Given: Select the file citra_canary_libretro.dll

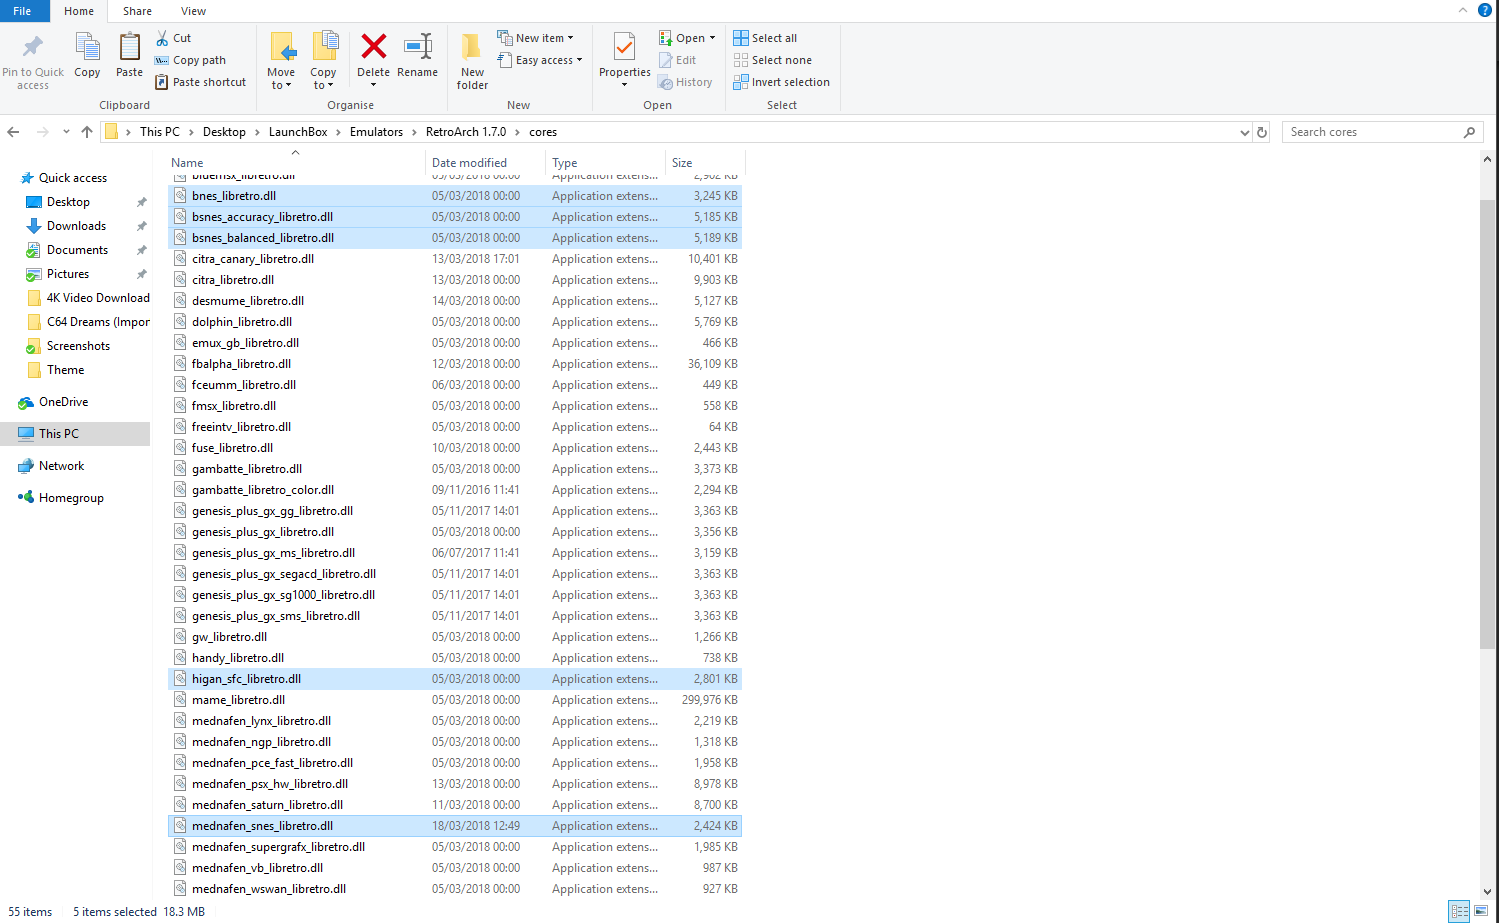Looking at the screenshot, I should (455, 259).
